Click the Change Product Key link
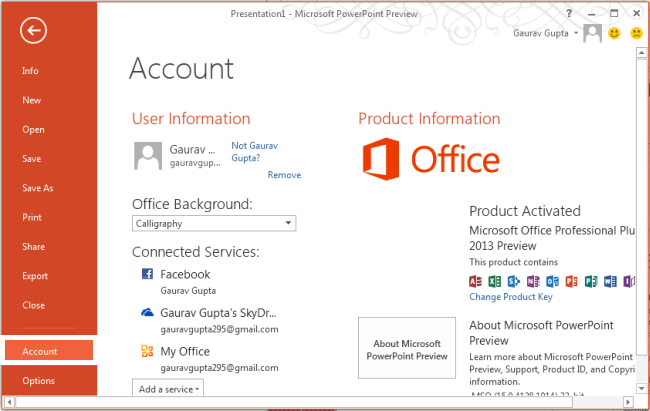This screenshot has width=650, height=411. pyautogui.click(x=511, y=297)
